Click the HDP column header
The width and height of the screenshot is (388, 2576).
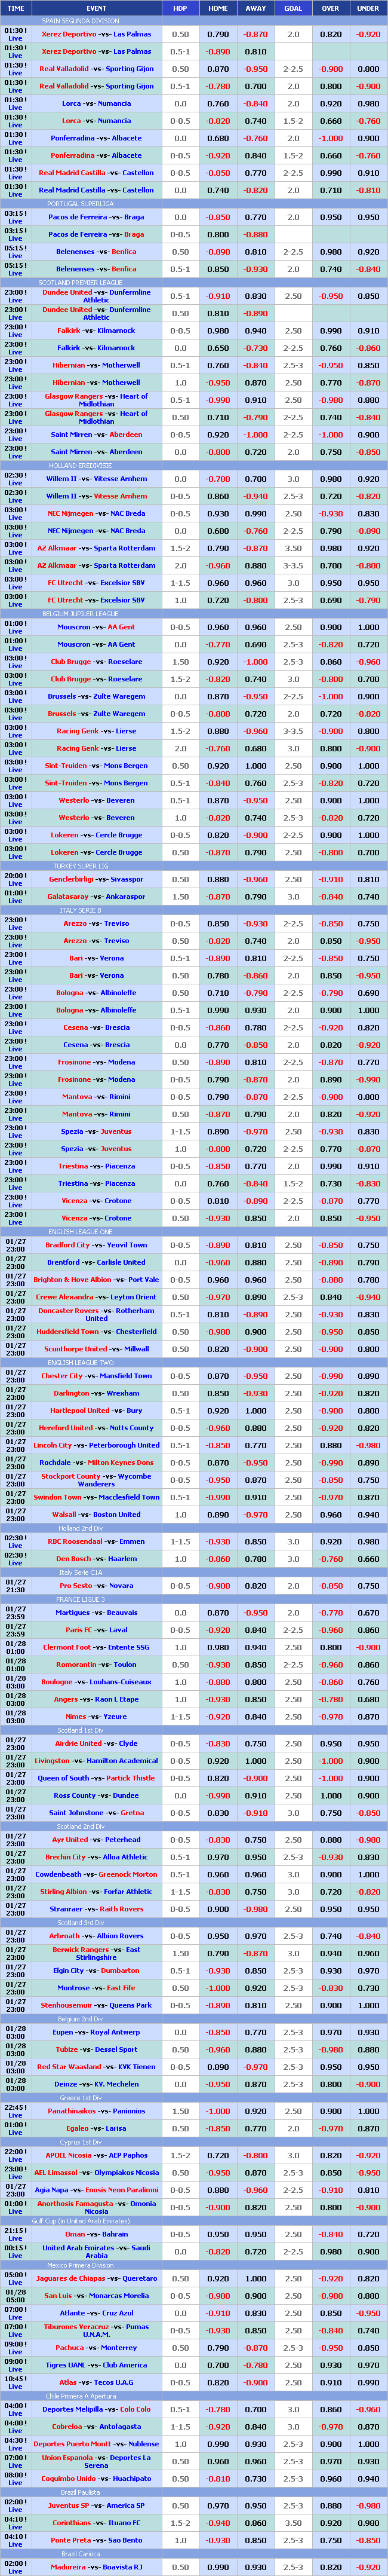tap(180, 7)
